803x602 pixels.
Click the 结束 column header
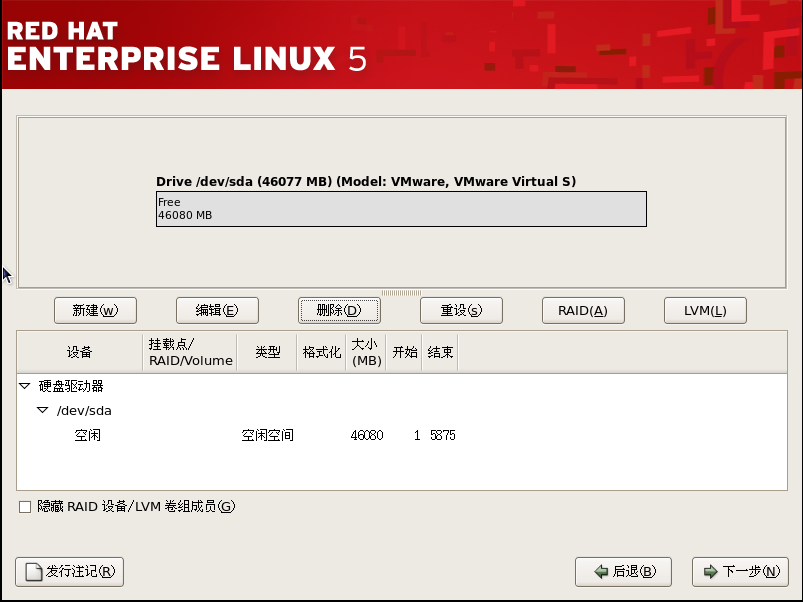[x=440, y=352]
